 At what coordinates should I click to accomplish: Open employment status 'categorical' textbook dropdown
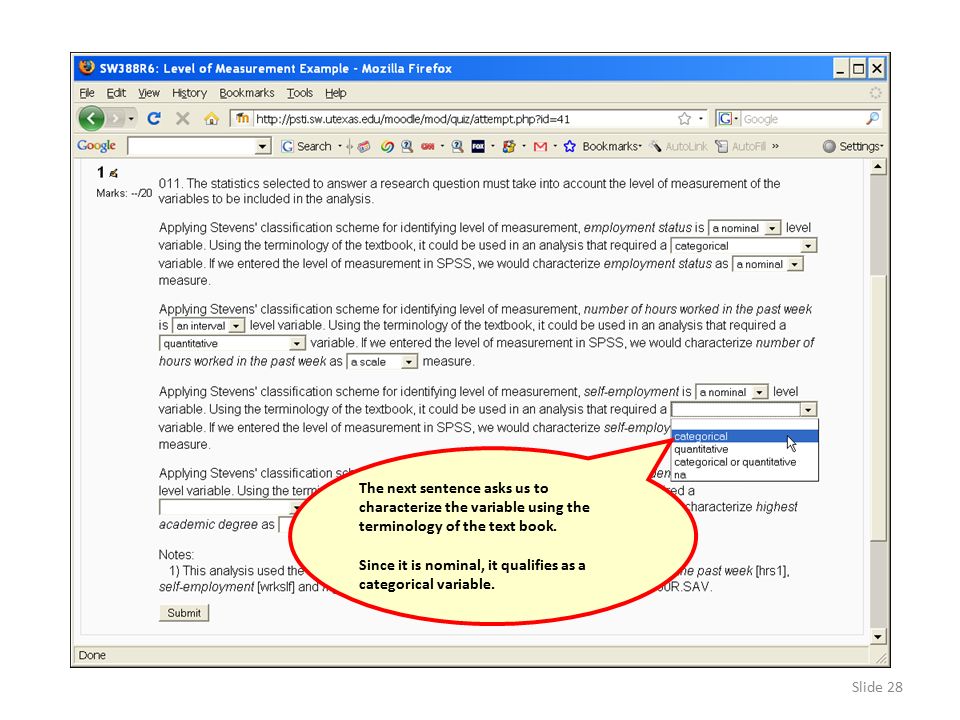743,246
